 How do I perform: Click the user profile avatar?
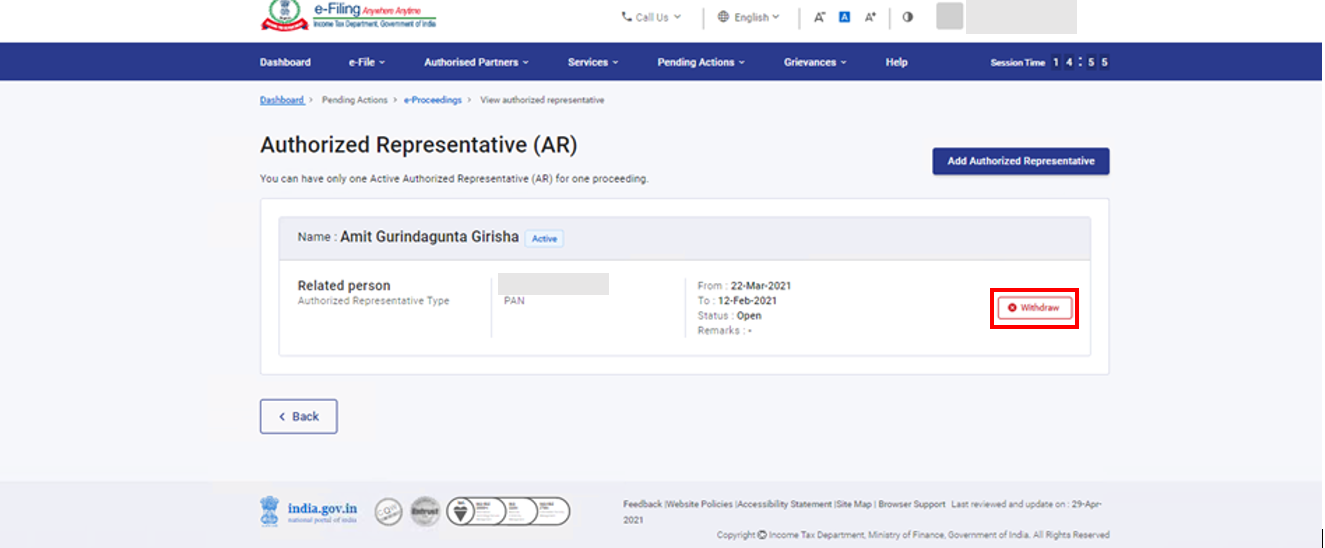point(949,17)
